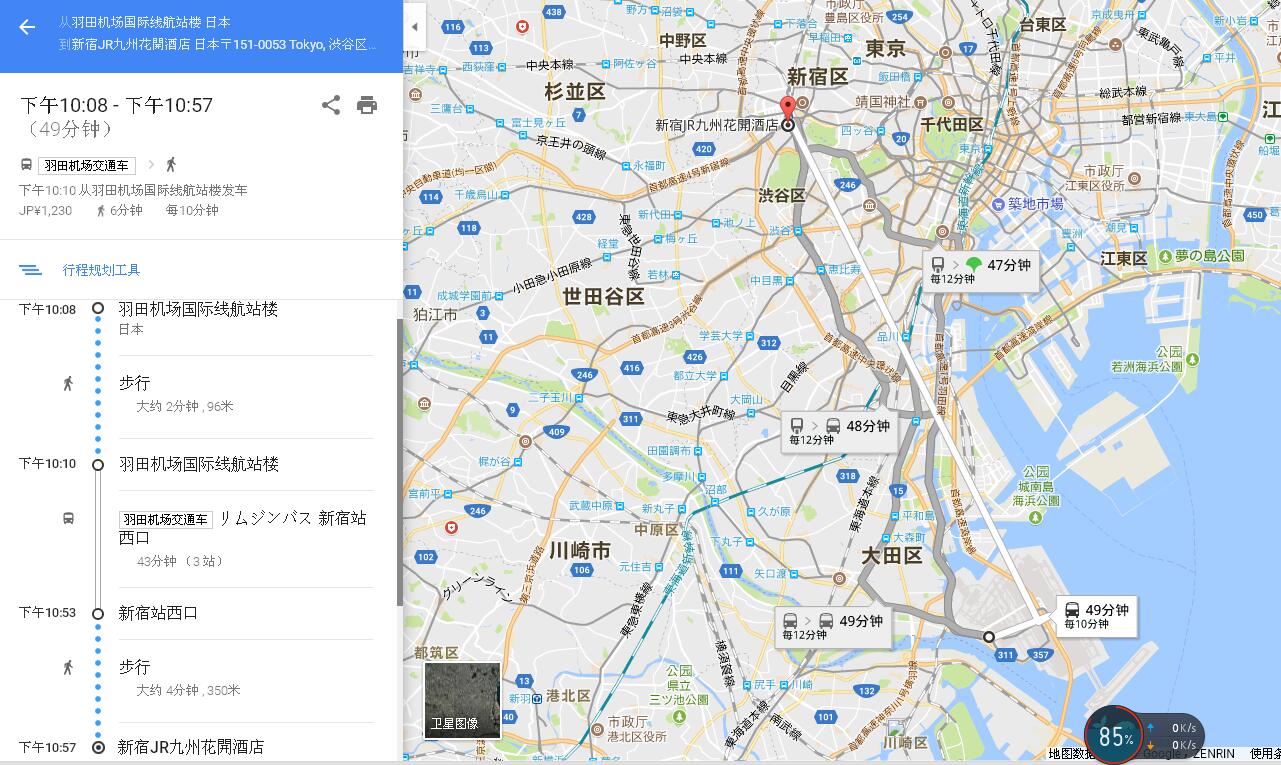The height and width of the screenshot is (765, 1281).
Task: Click the back arrow in blue header
Action: [27, 27]
